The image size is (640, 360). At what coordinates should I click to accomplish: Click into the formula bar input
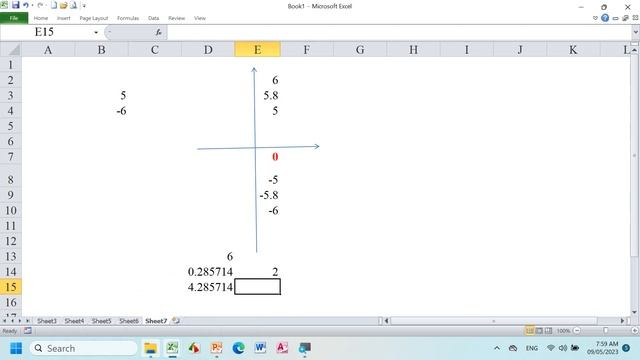[398, 32]
